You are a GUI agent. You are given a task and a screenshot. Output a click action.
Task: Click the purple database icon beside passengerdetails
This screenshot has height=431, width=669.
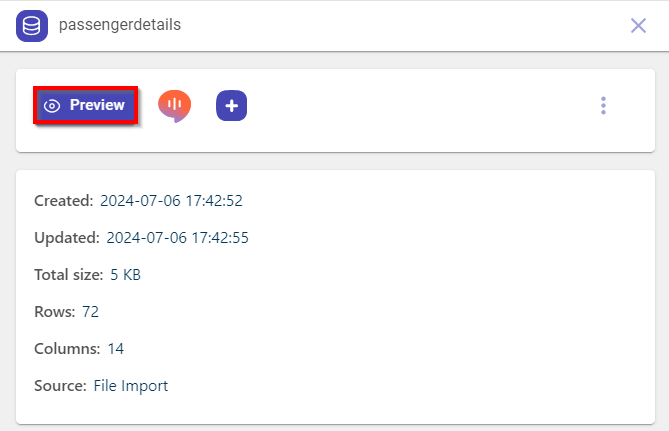point(32,25)
